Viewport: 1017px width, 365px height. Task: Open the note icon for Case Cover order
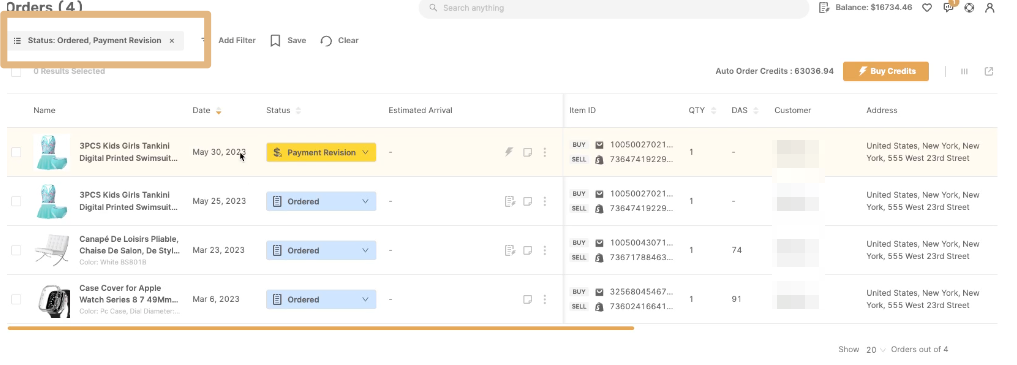point(528,300)
